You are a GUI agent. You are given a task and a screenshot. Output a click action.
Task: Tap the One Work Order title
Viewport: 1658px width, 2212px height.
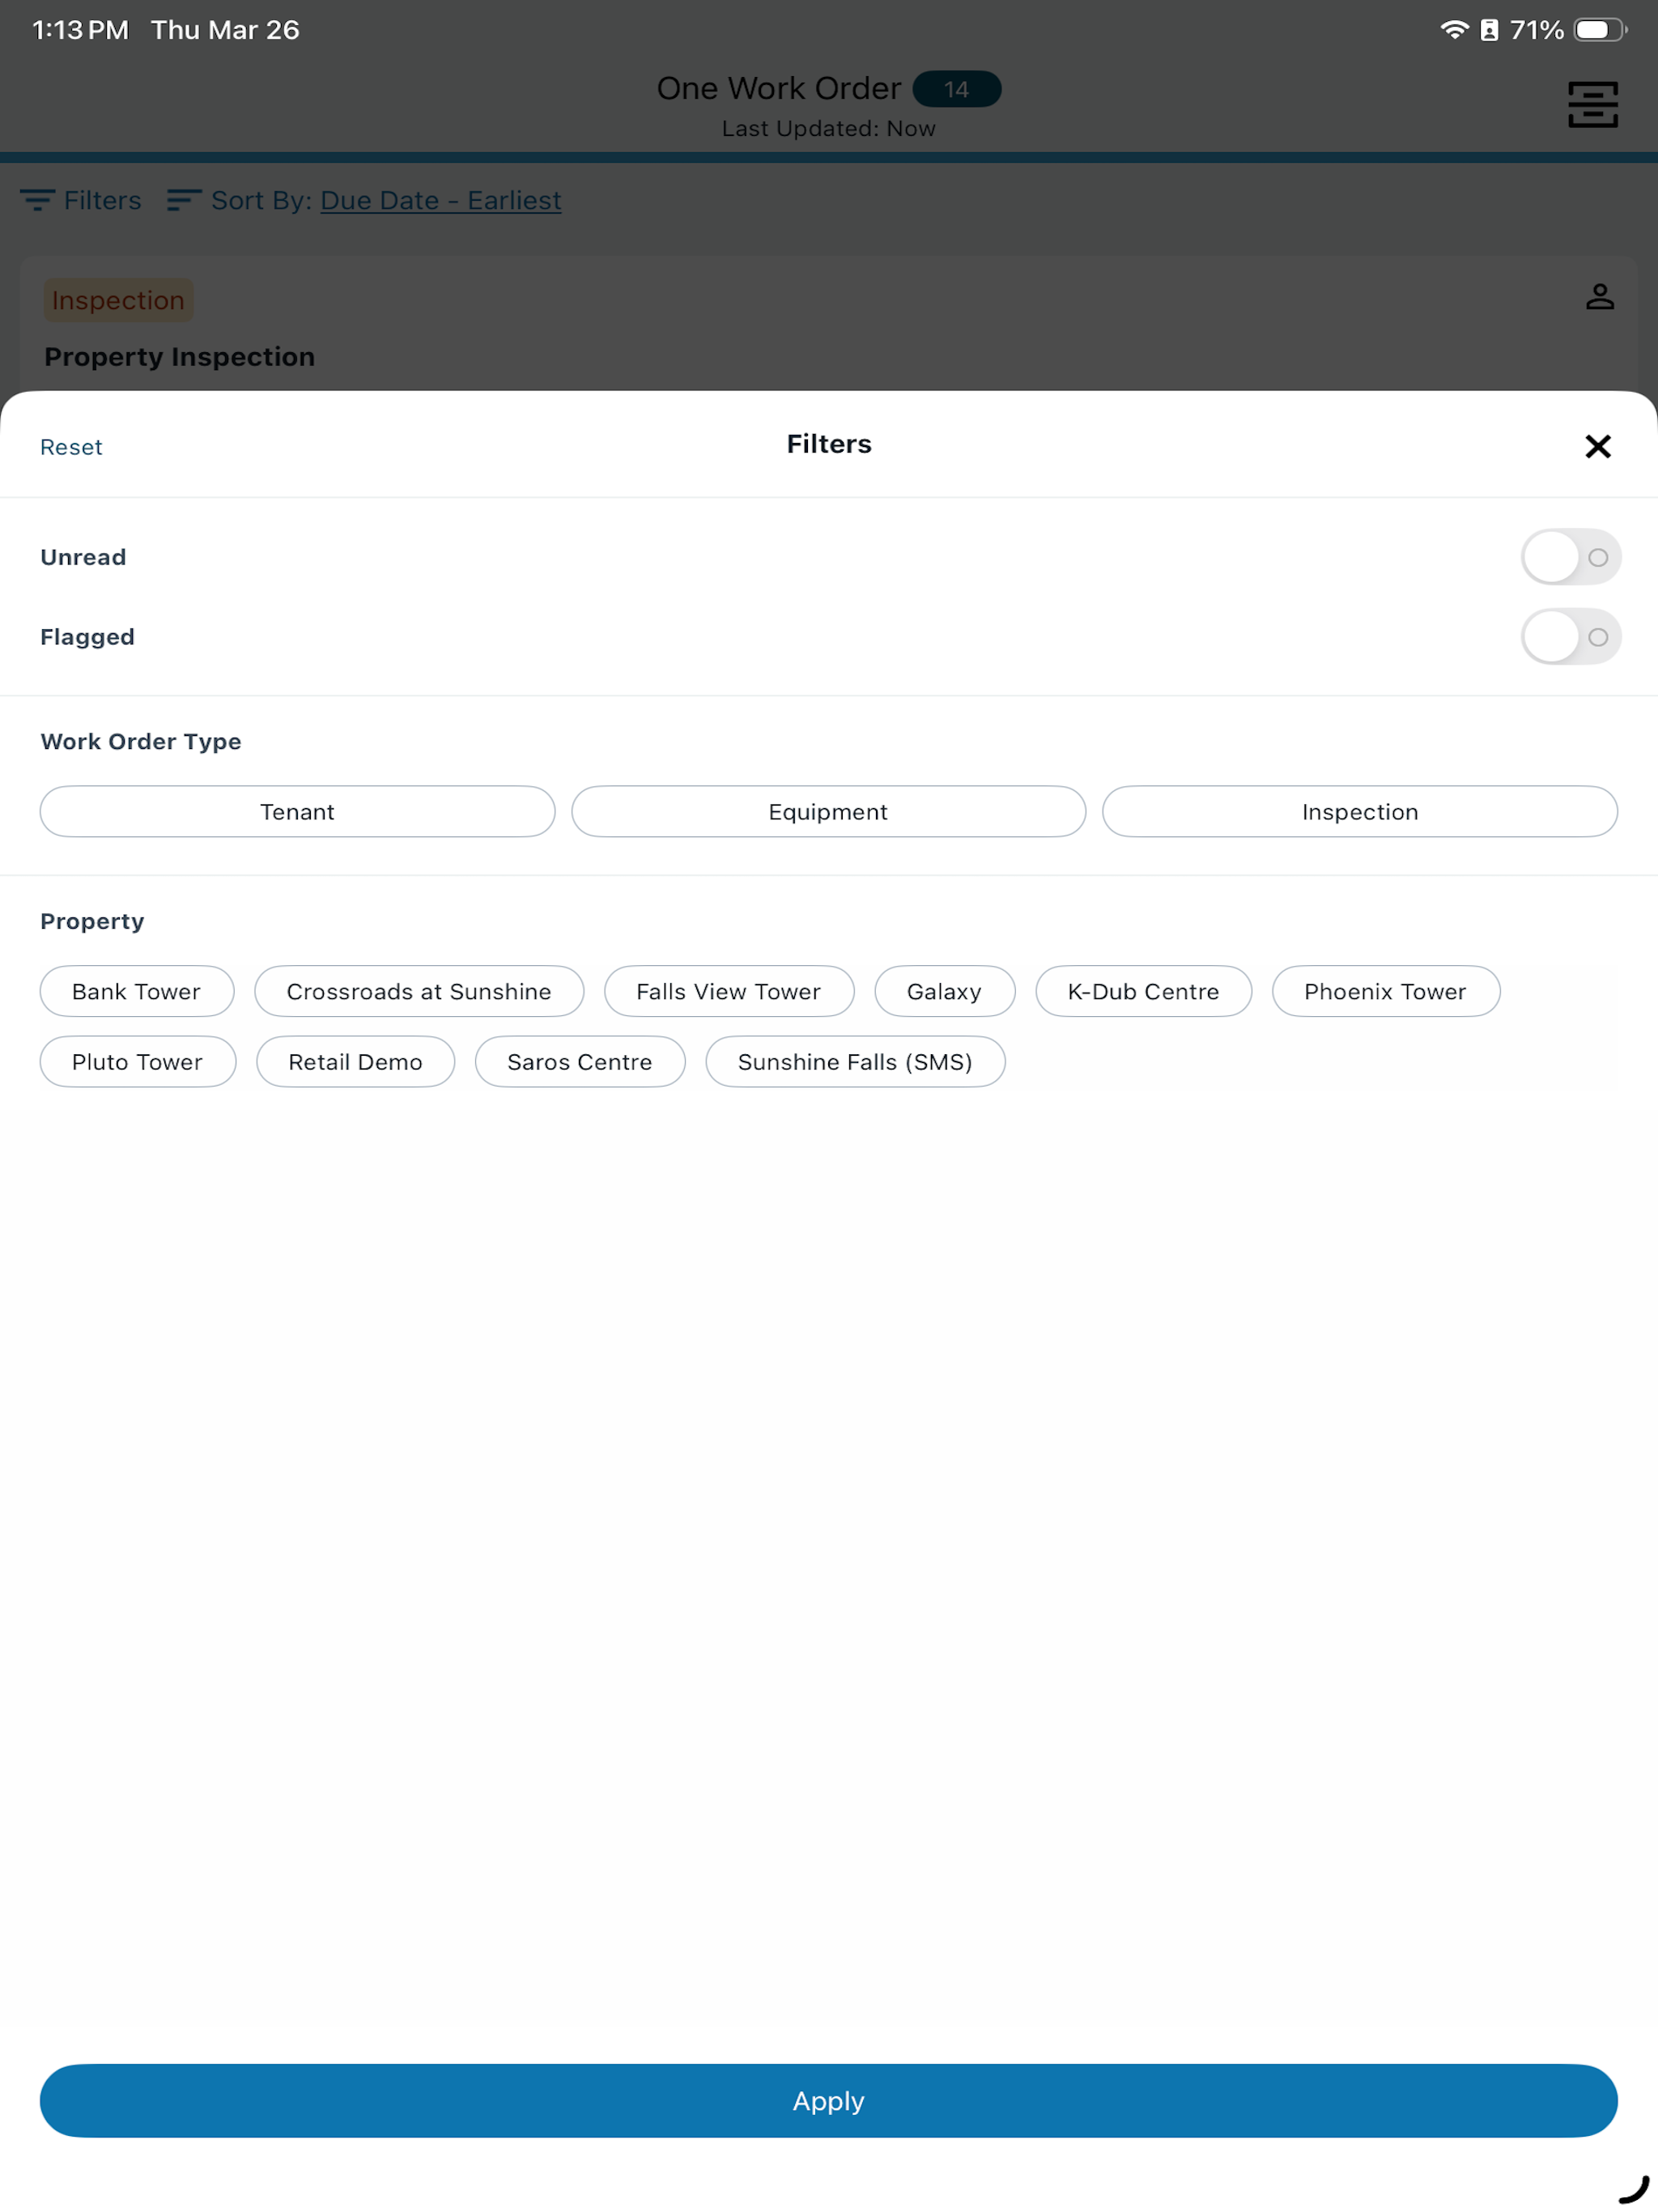click(x=778, y=88)
